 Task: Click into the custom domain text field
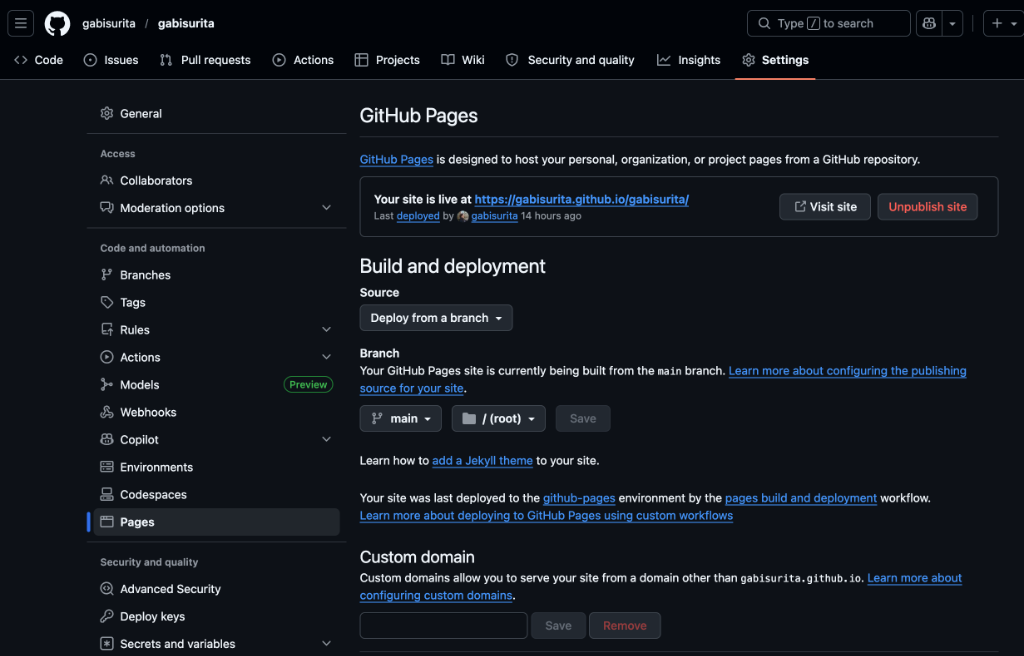[443, 626]
